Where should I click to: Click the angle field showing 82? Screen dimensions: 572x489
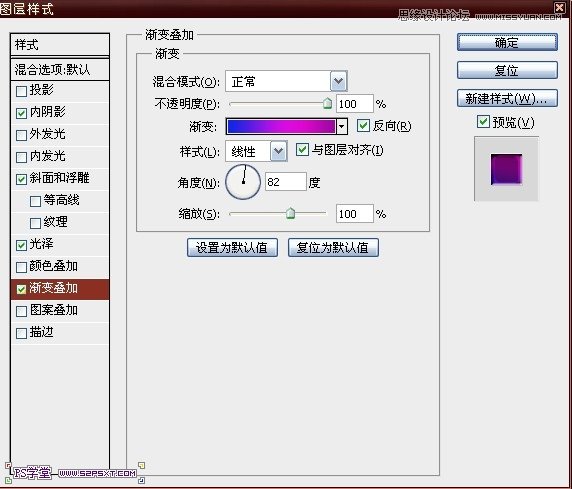click(286, 182)
